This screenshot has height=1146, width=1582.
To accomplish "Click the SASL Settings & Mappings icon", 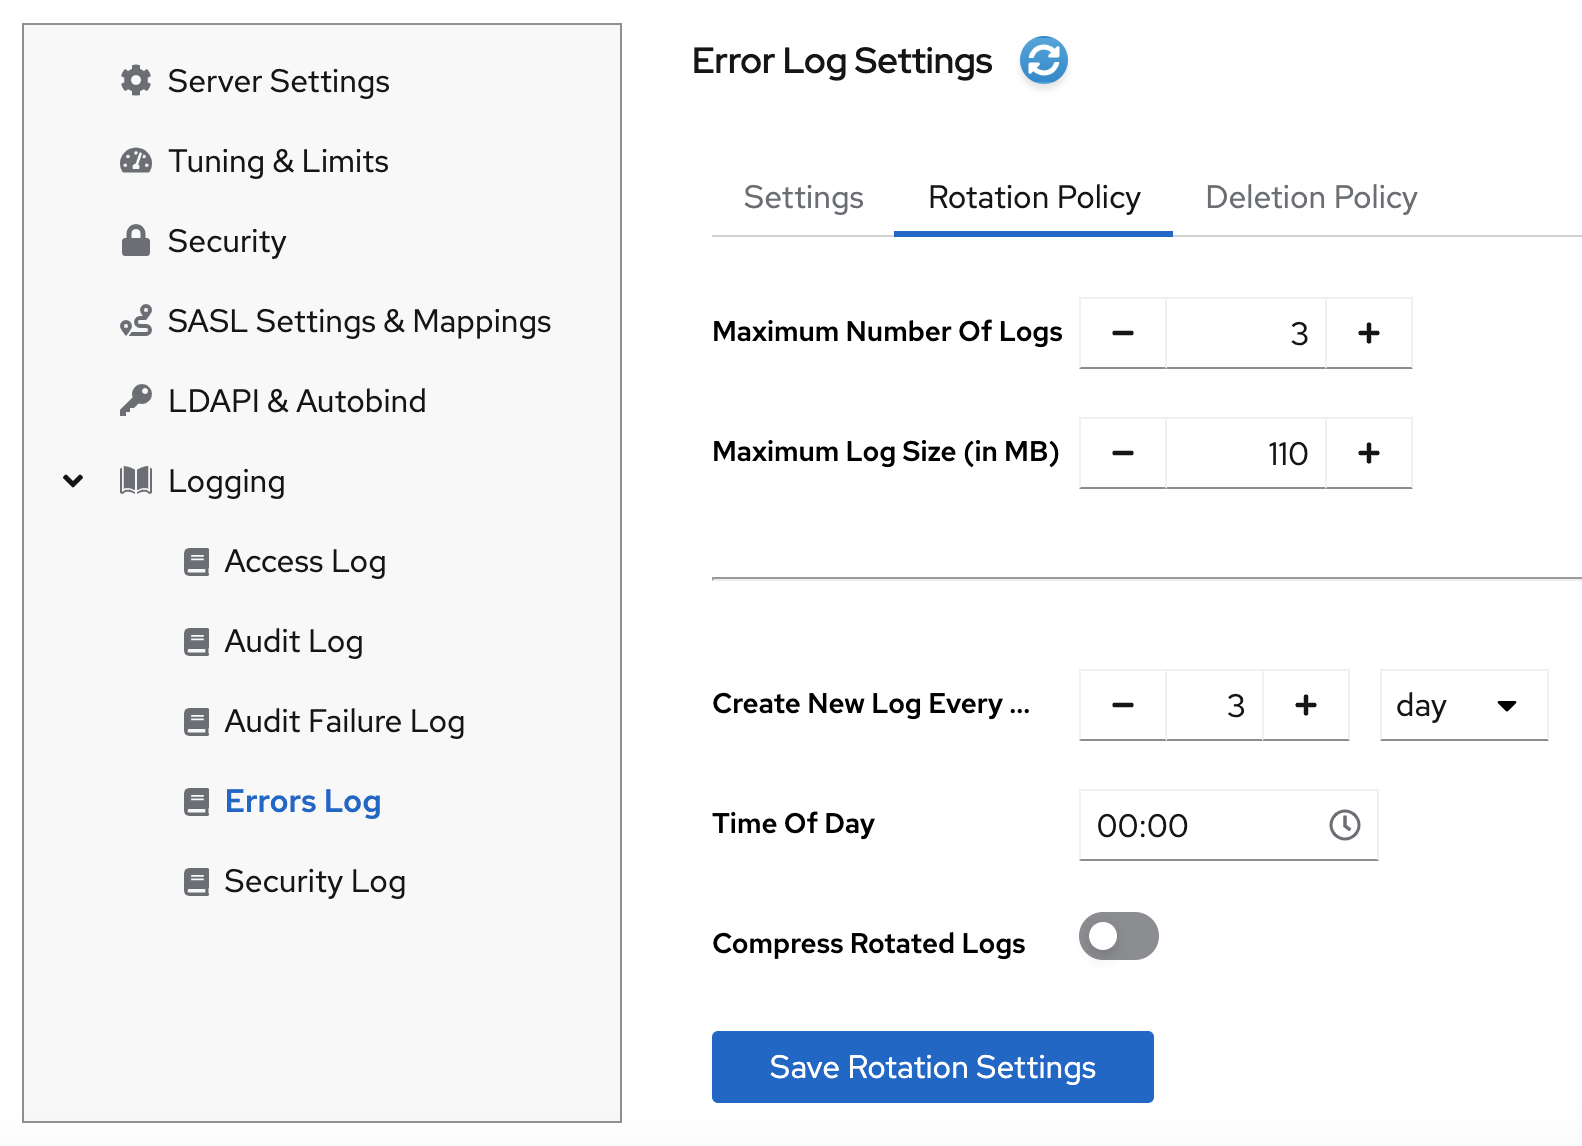I will click(x=136, y=321).
